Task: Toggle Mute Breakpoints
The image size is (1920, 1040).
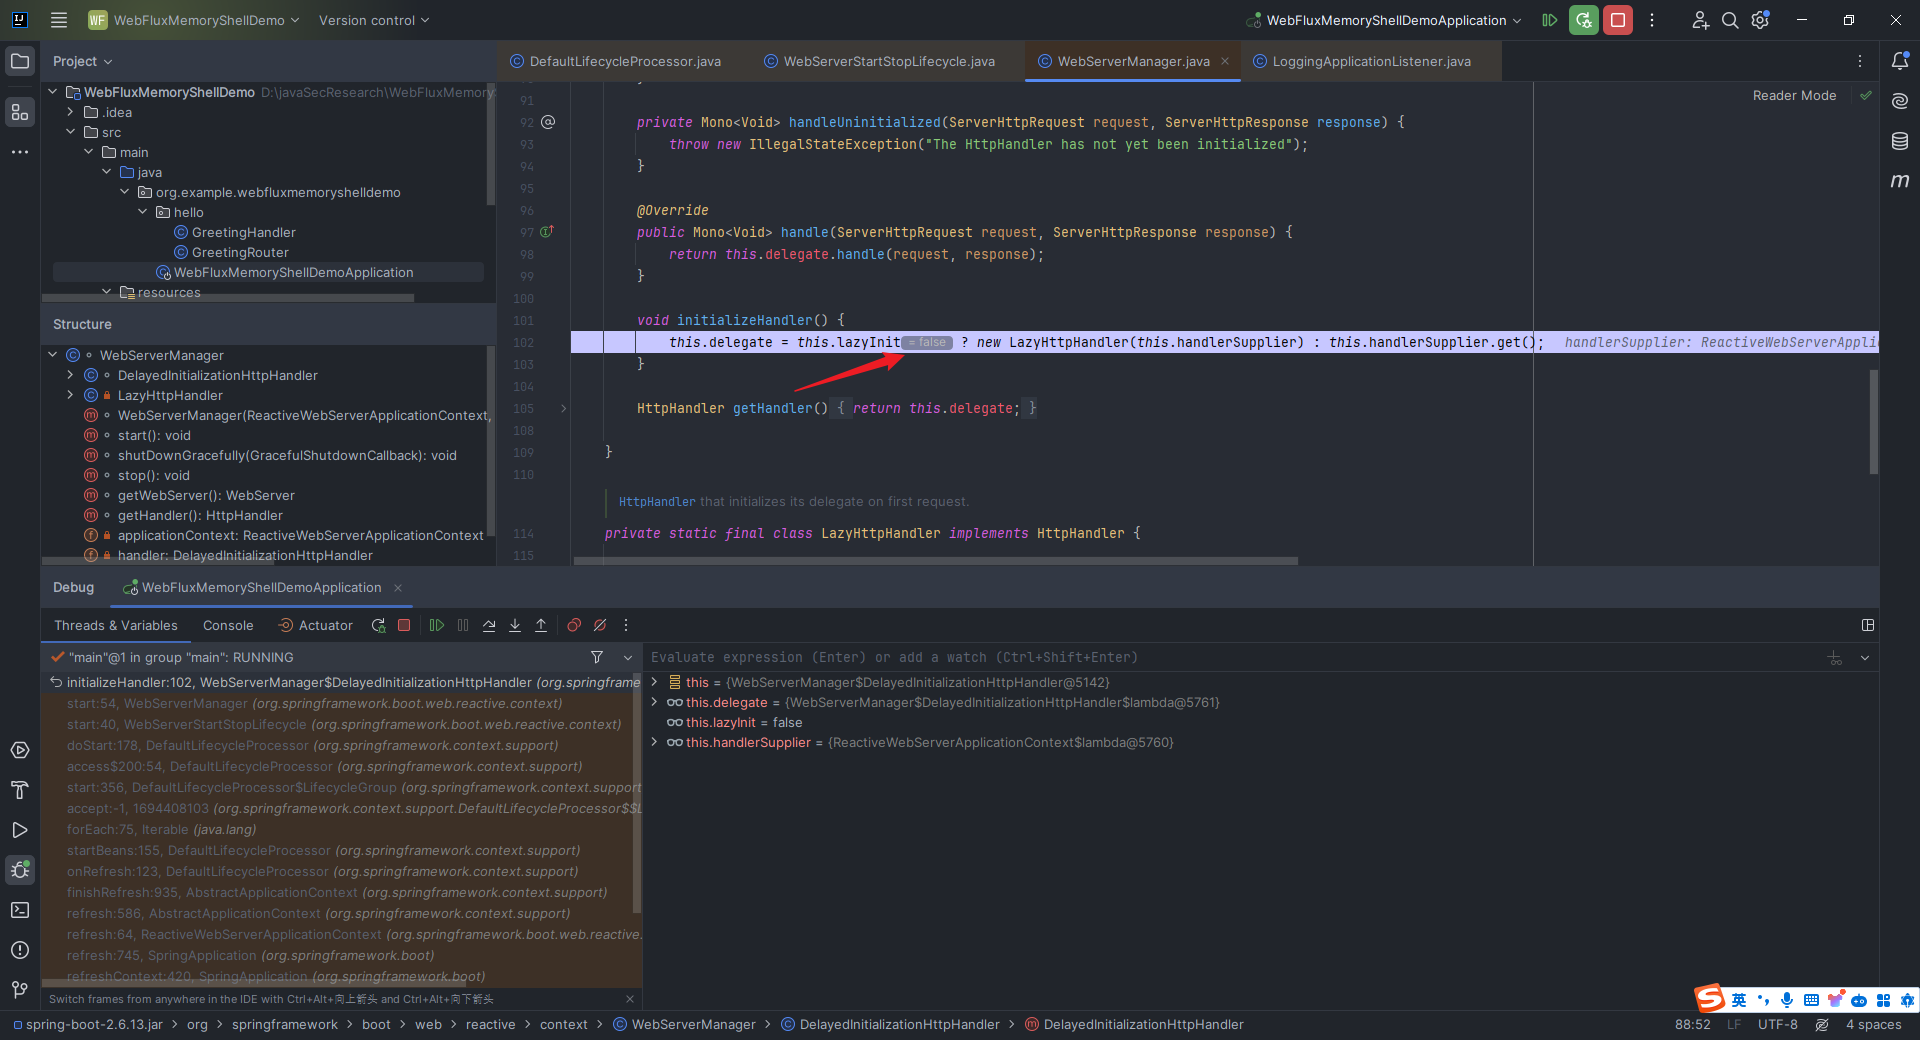Action: coord(600,626)
